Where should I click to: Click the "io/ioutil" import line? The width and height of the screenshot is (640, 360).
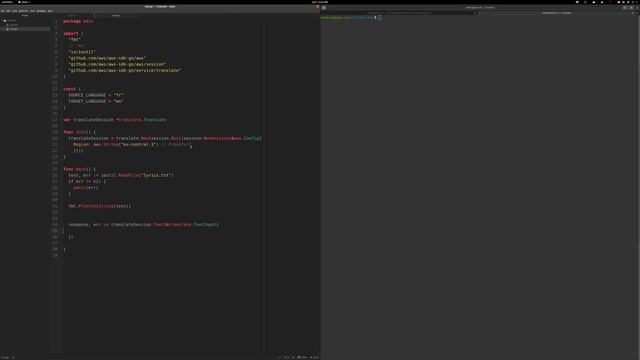click(82, 52)
